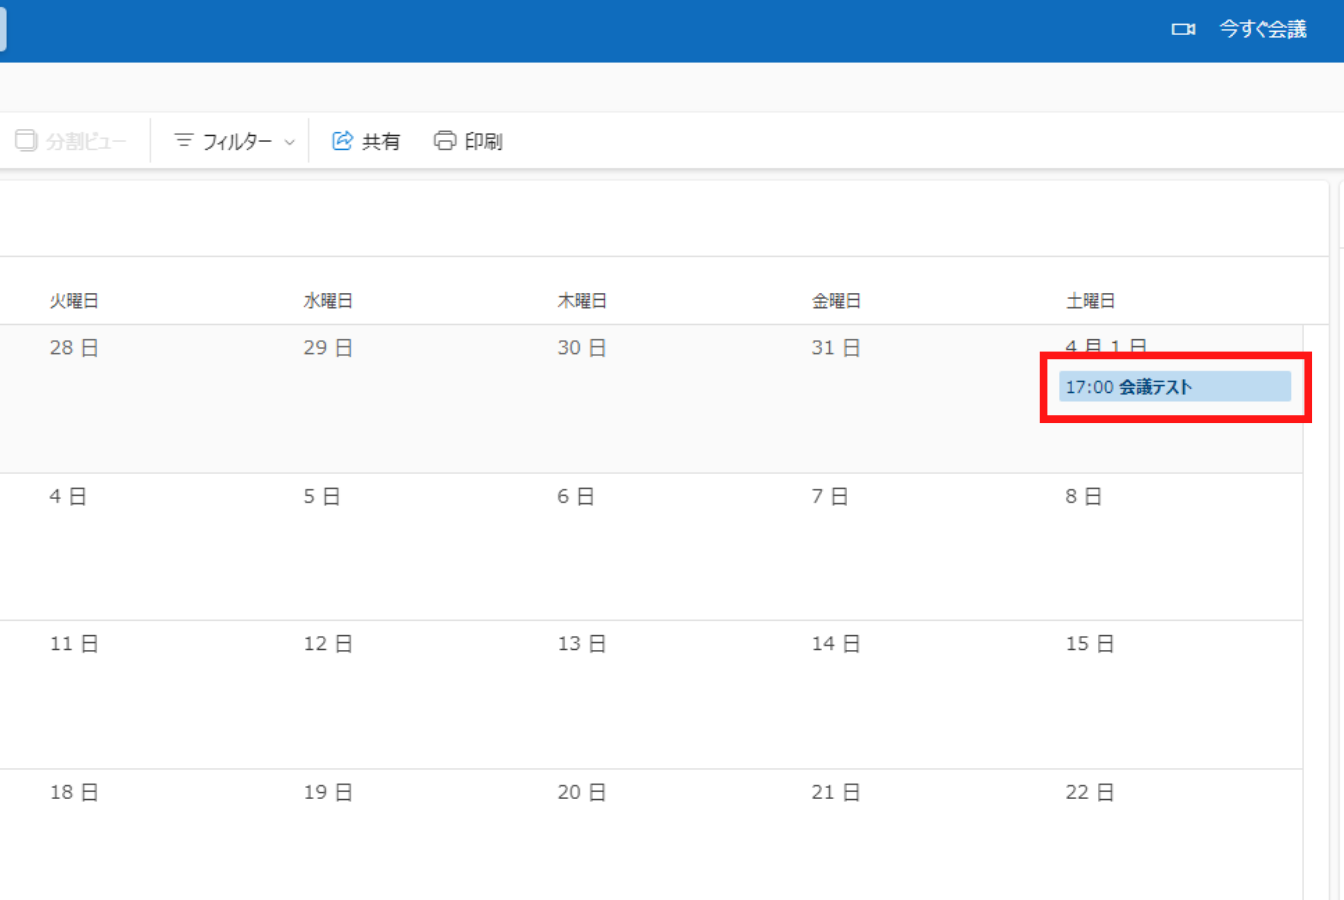Start an instant meeting via the camera icon

1184,30
